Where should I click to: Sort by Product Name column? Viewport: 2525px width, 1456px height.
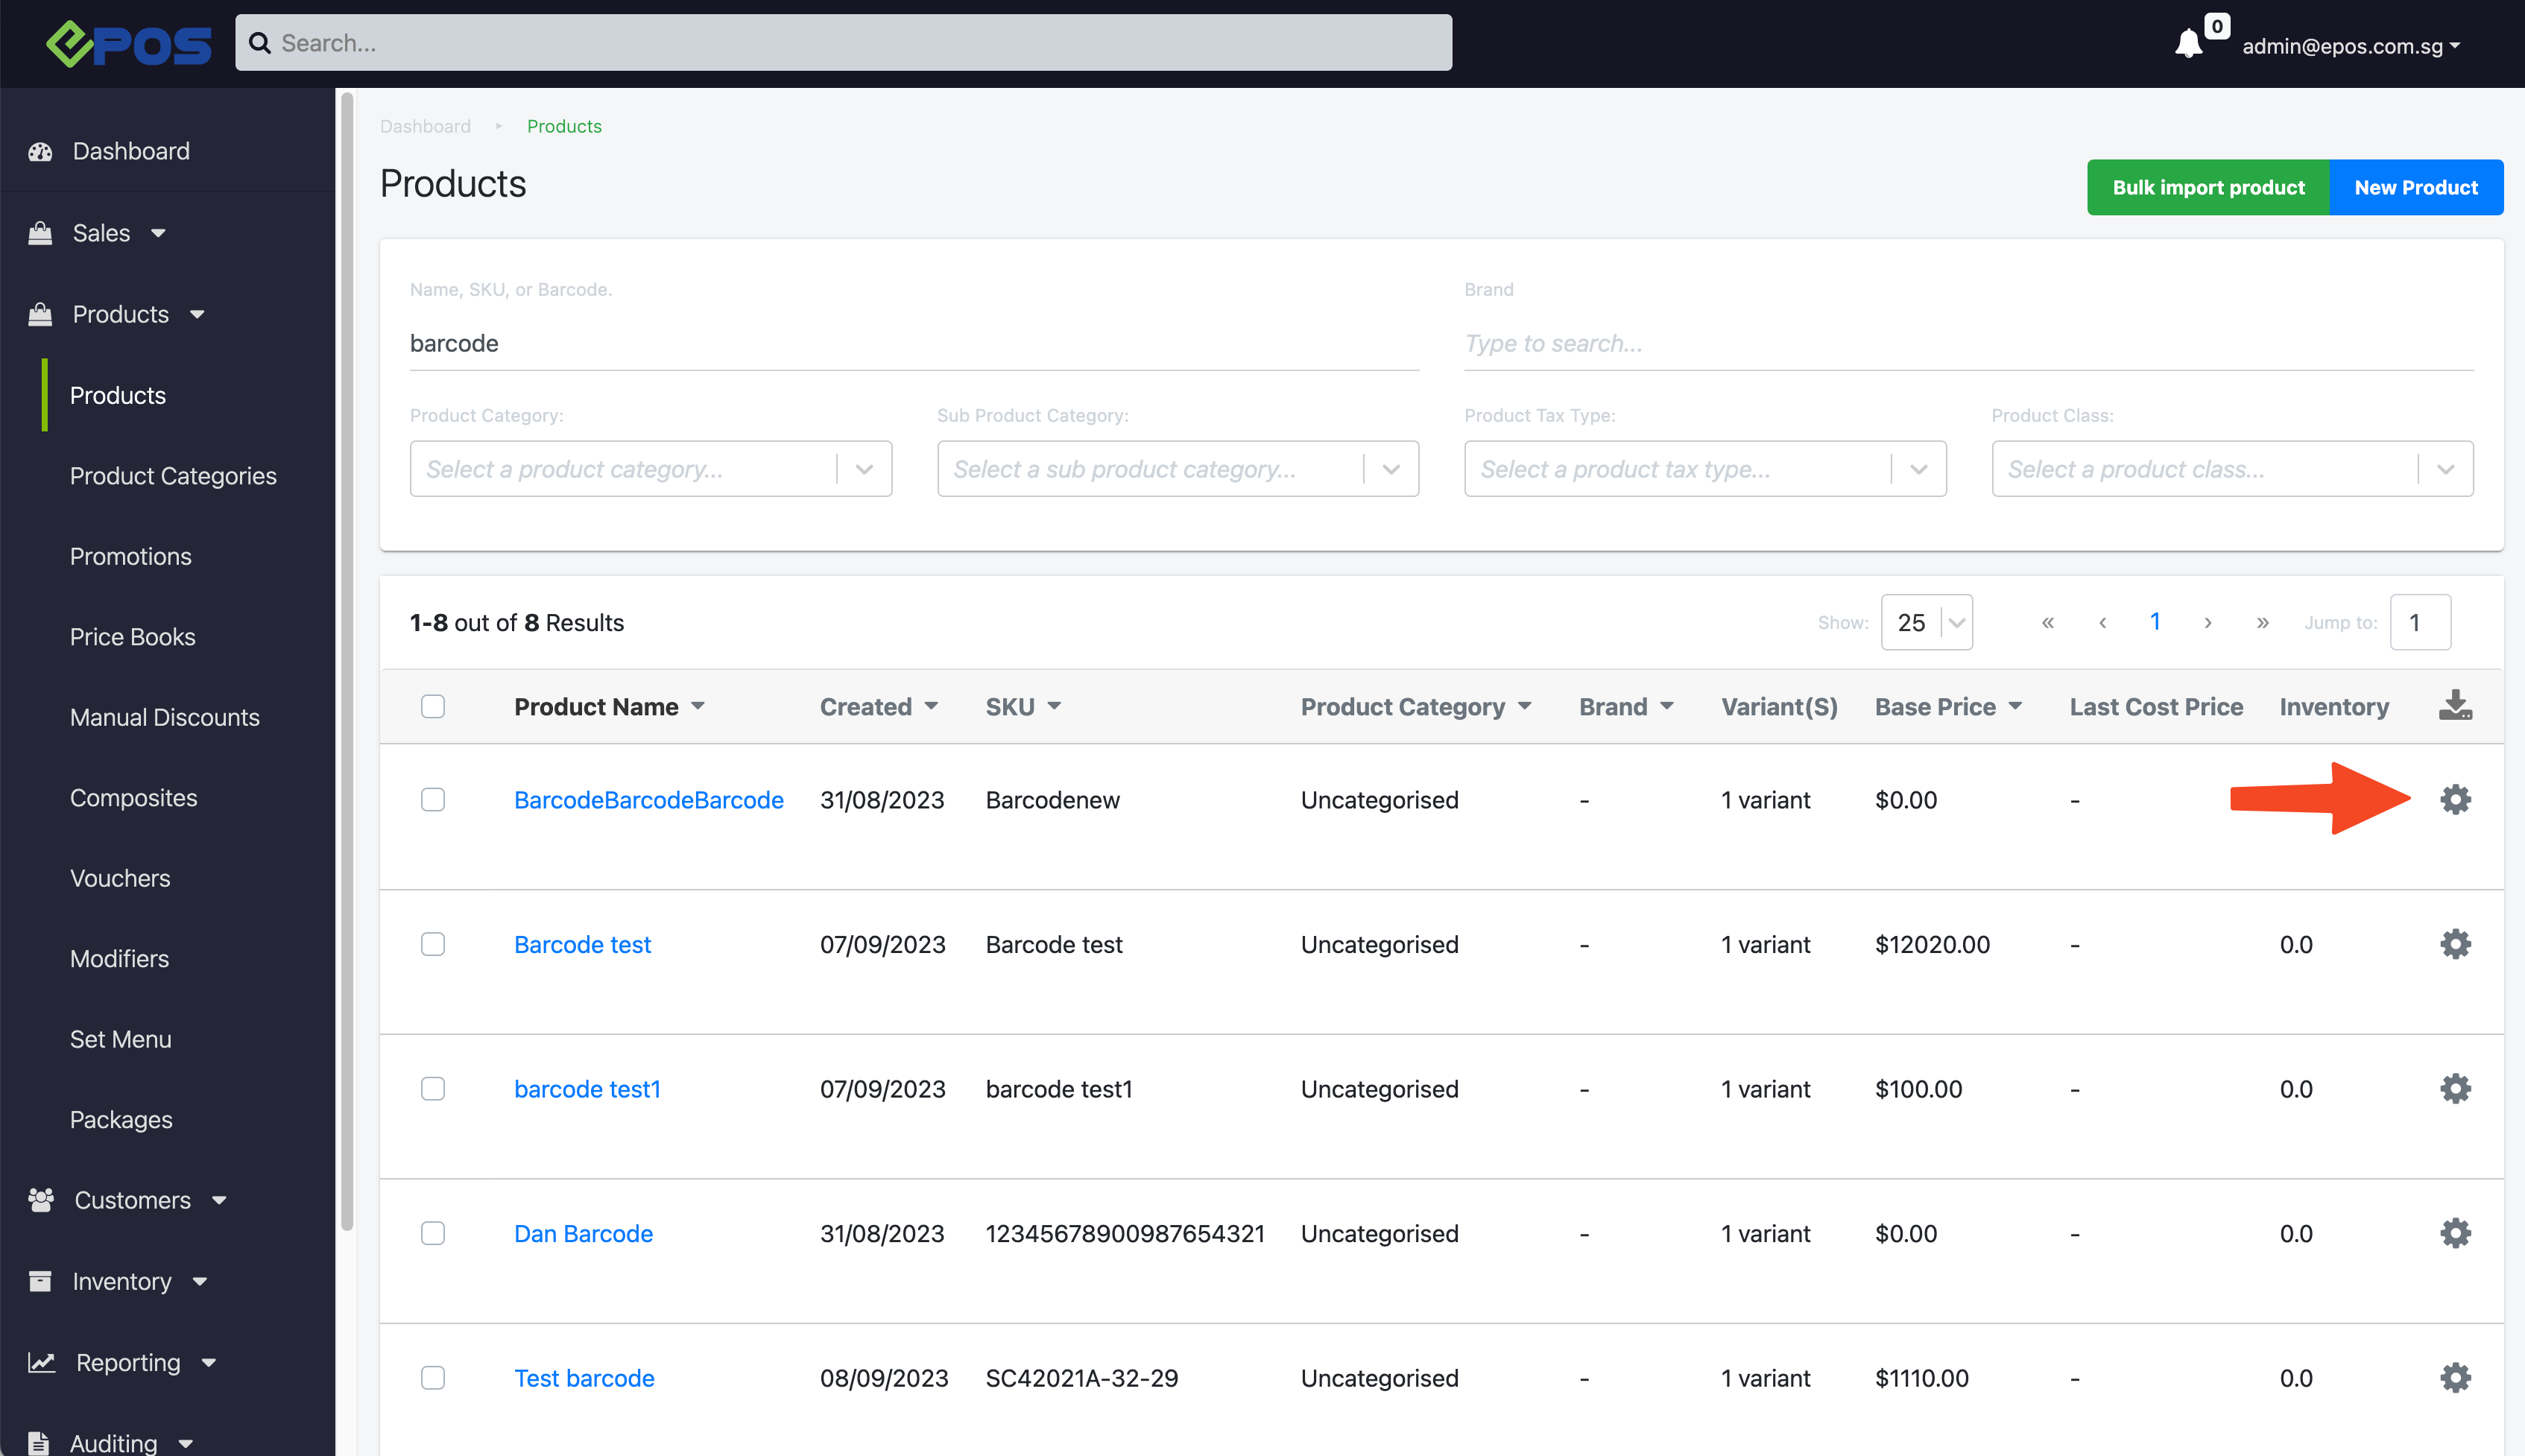point(609,706)
